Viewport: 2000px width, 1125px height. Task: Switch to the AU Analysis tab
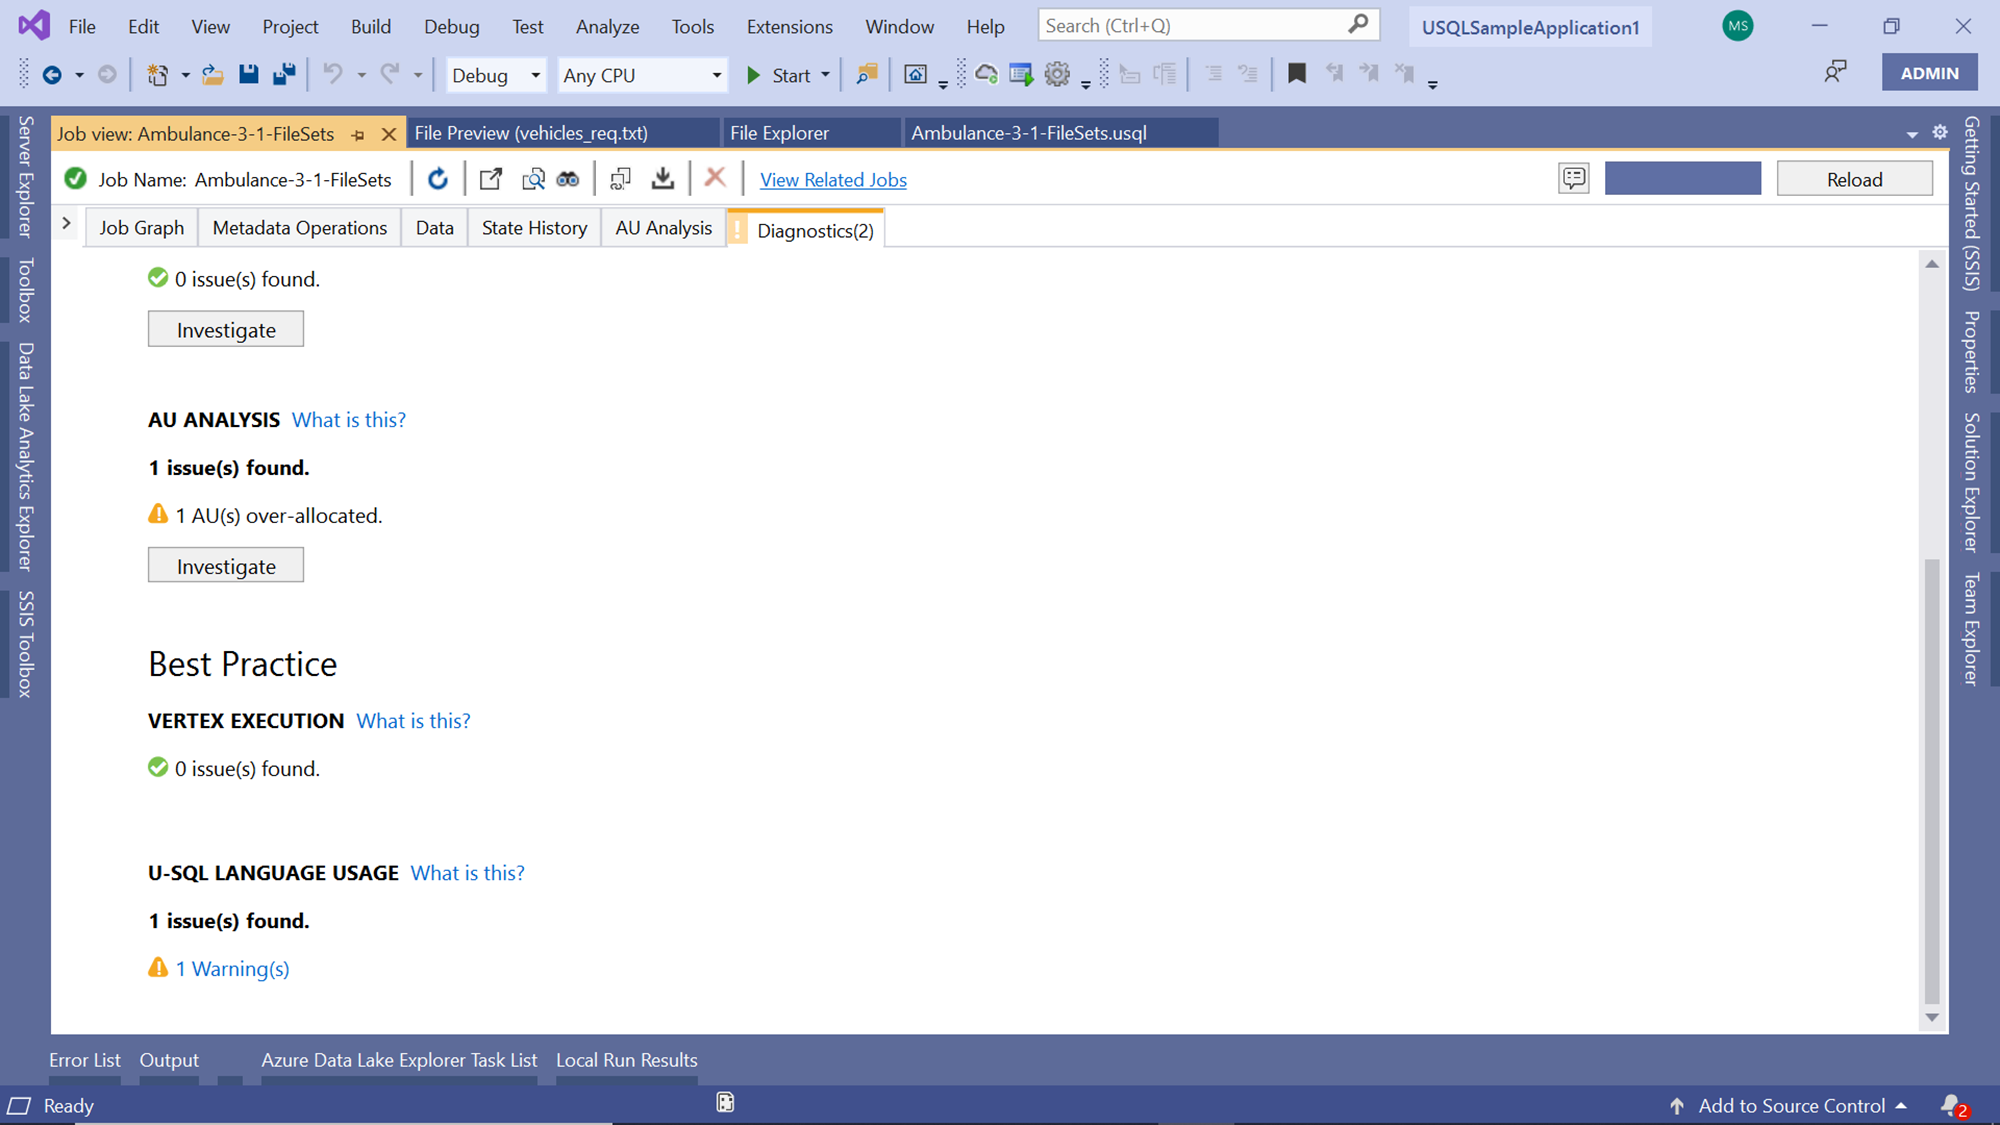[663, 228]
